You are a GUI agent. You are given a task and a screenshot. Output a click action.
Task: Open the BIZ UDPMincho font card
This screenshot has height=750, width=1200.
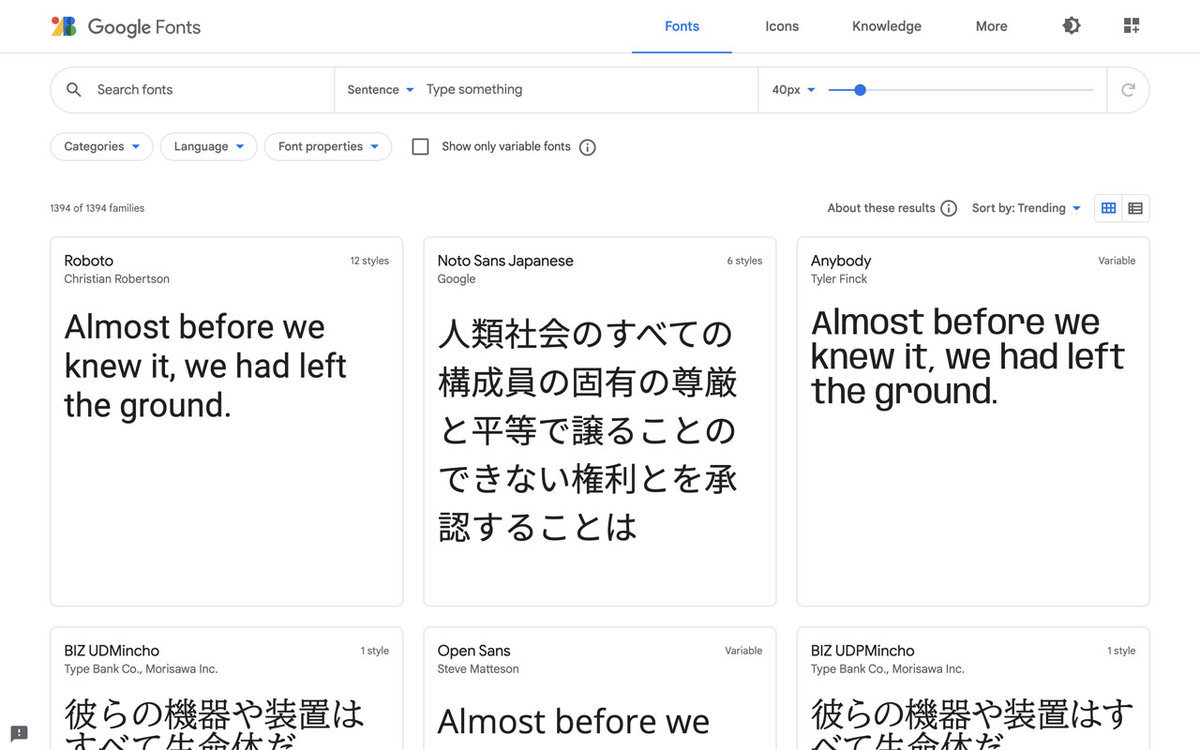[x=973, y=689]
